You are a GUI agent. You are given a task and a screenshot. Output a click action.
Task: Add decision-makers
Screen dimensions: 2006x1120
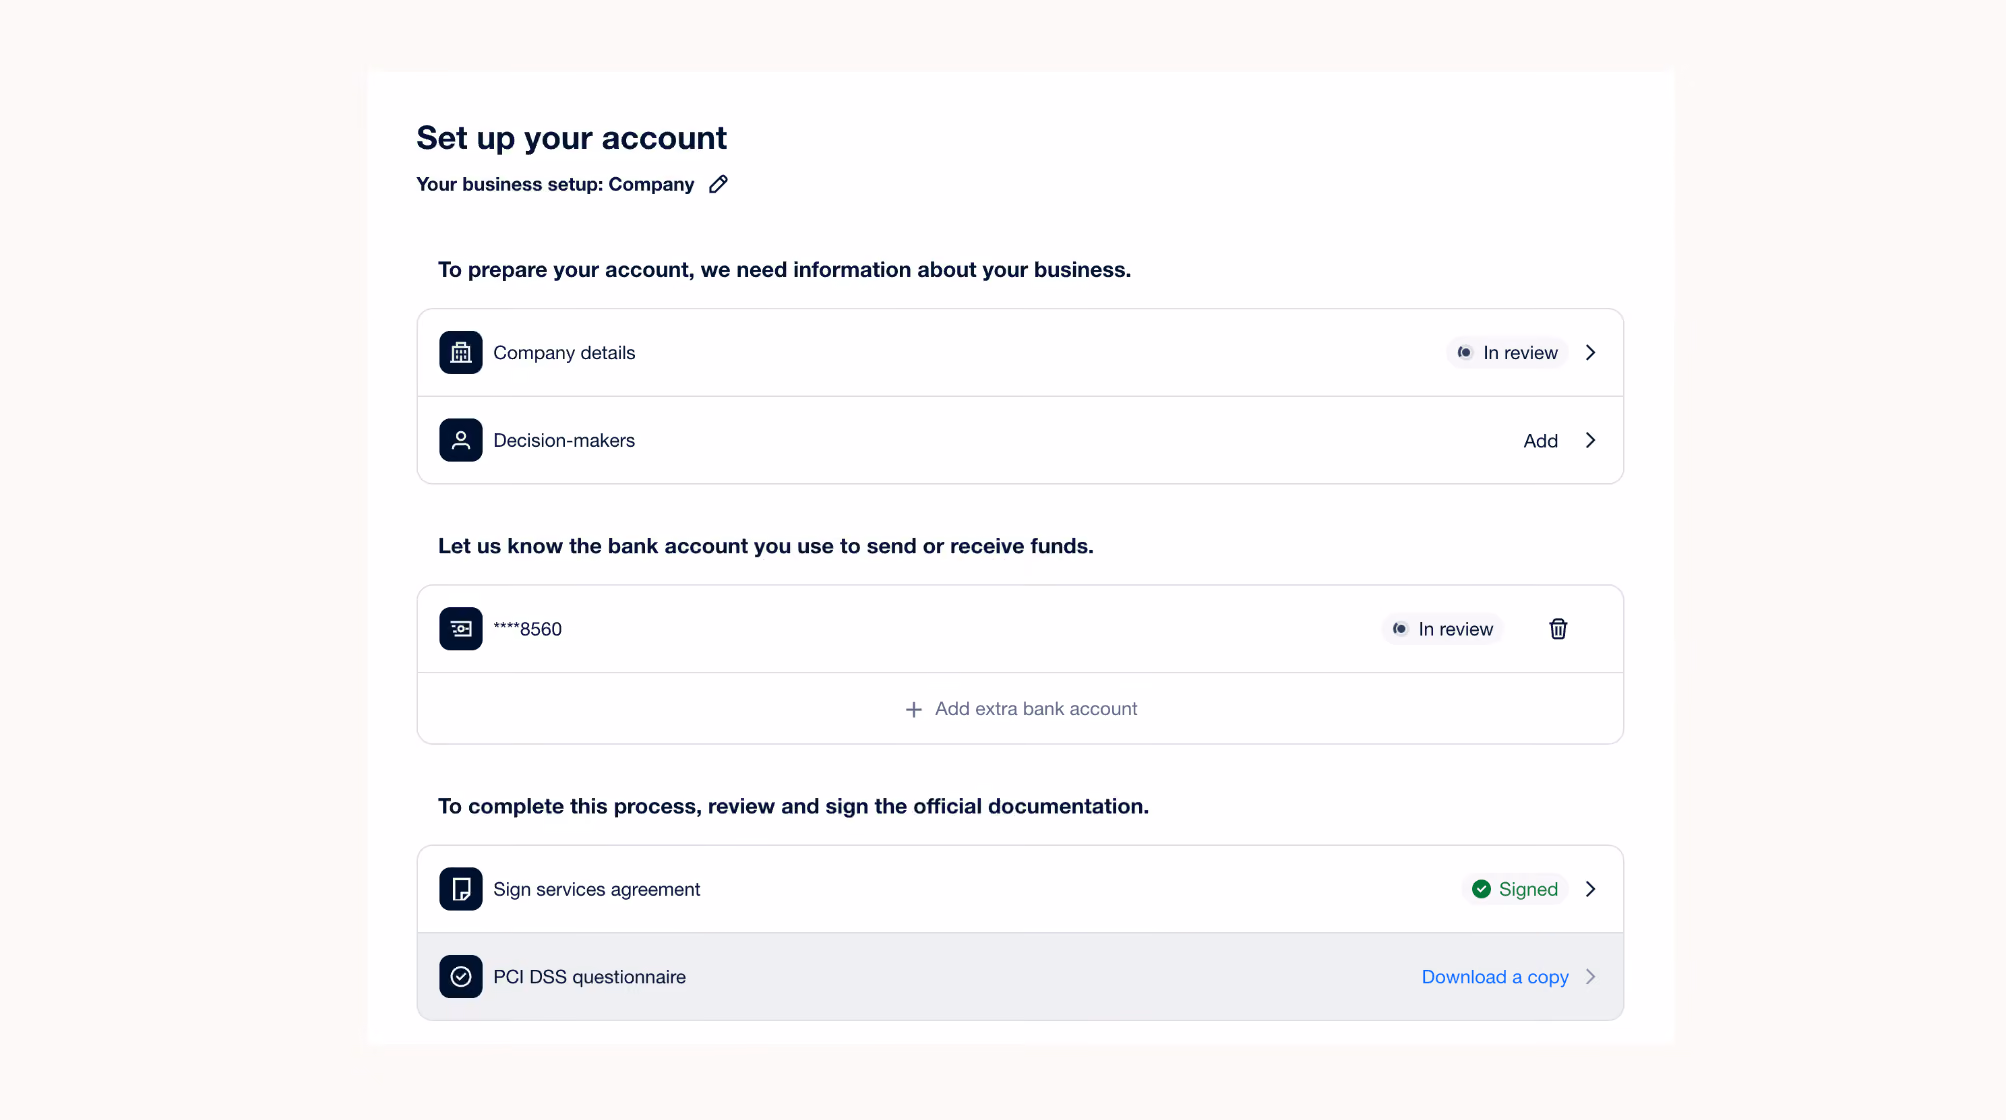(x=1540, y=441)
